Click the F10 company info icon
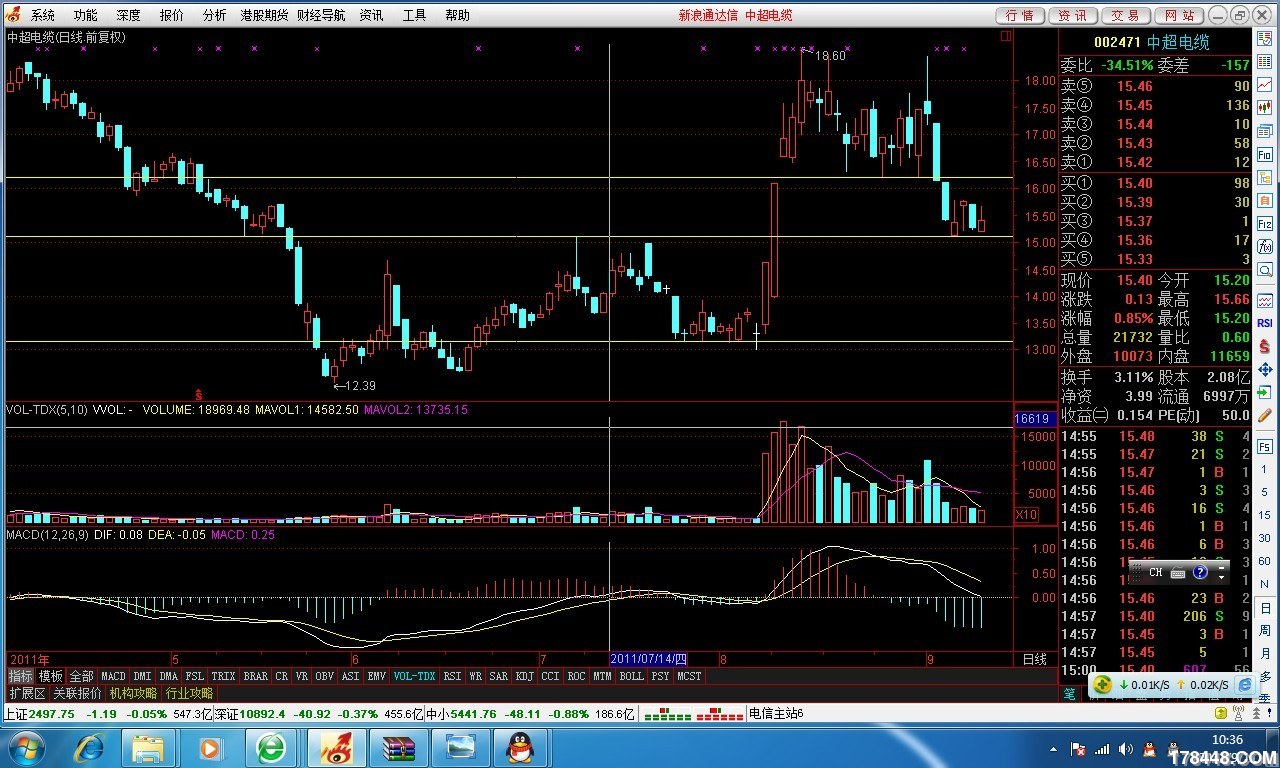Screen dimensions: 1280x768 point(1265,154)
